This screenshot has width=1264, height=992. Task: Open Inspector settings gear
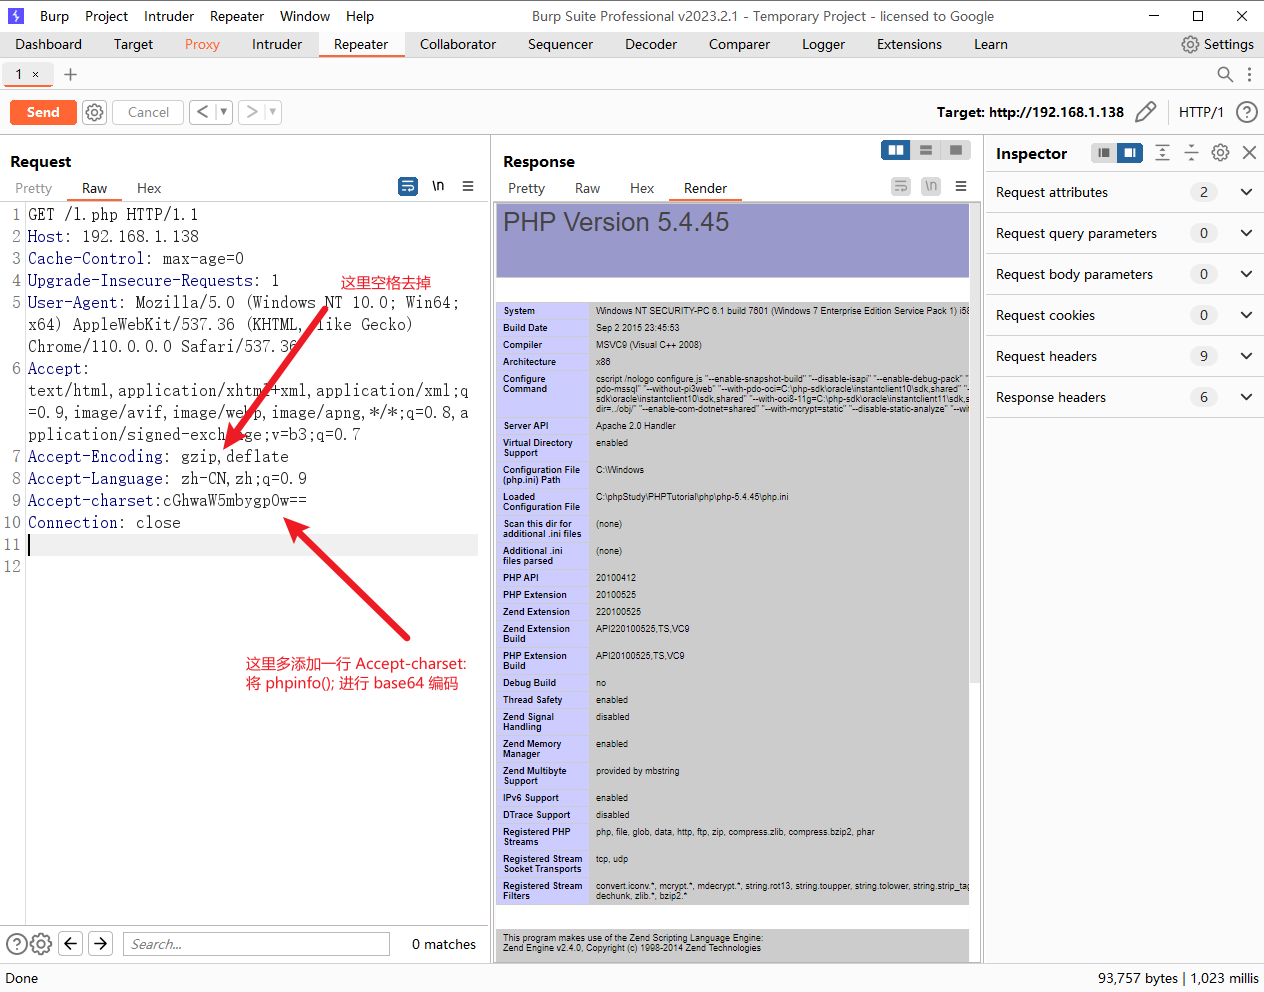pyautogui.click(x=1220, y=153)
